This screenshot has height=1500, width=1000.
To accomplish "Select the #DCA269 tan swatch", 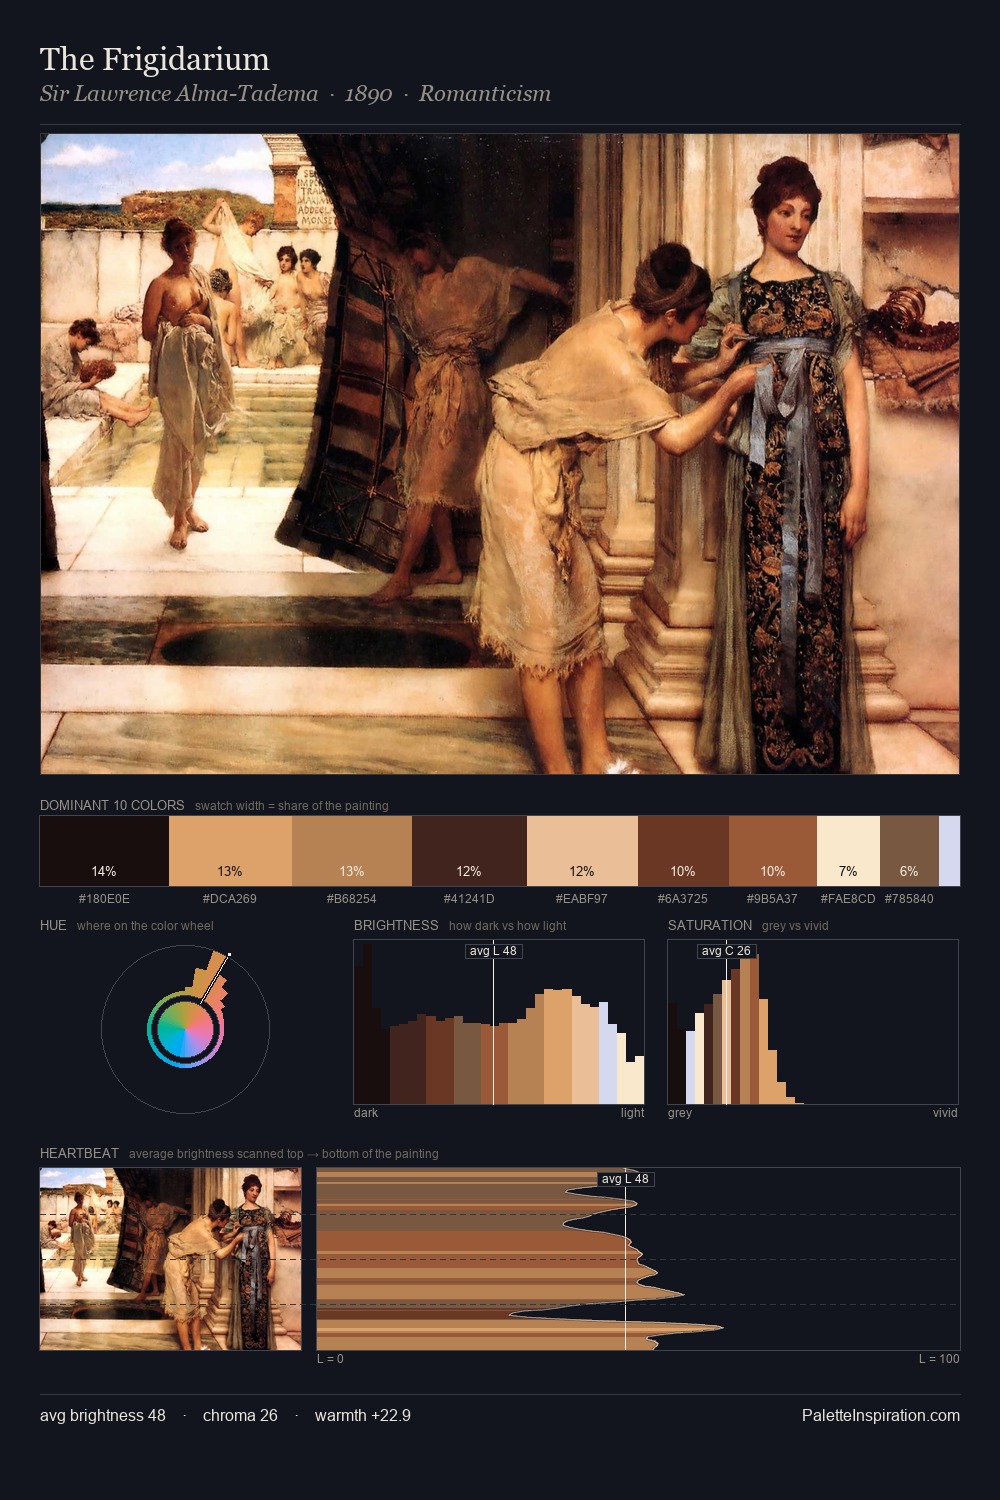I will pos(230,851).
